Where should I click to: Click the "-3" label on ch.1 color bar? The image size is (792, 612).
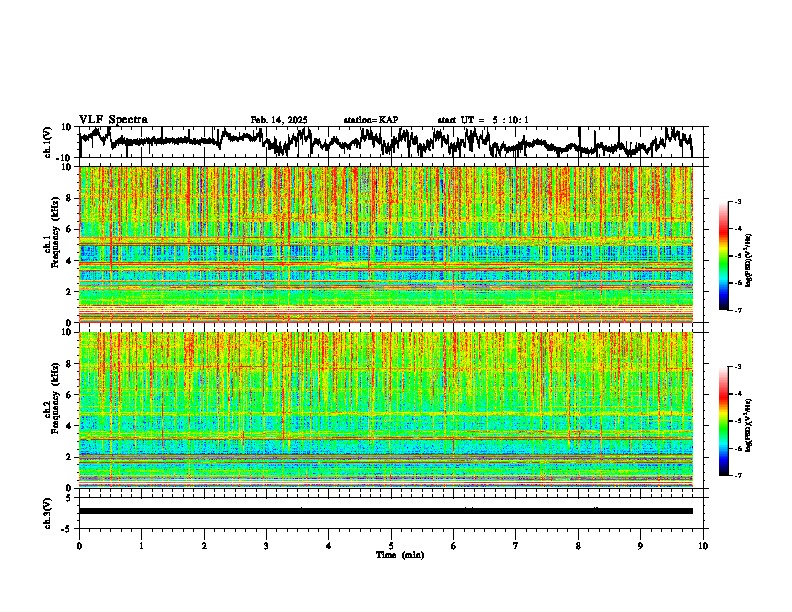pyautogui.click(x=737, y=201)
